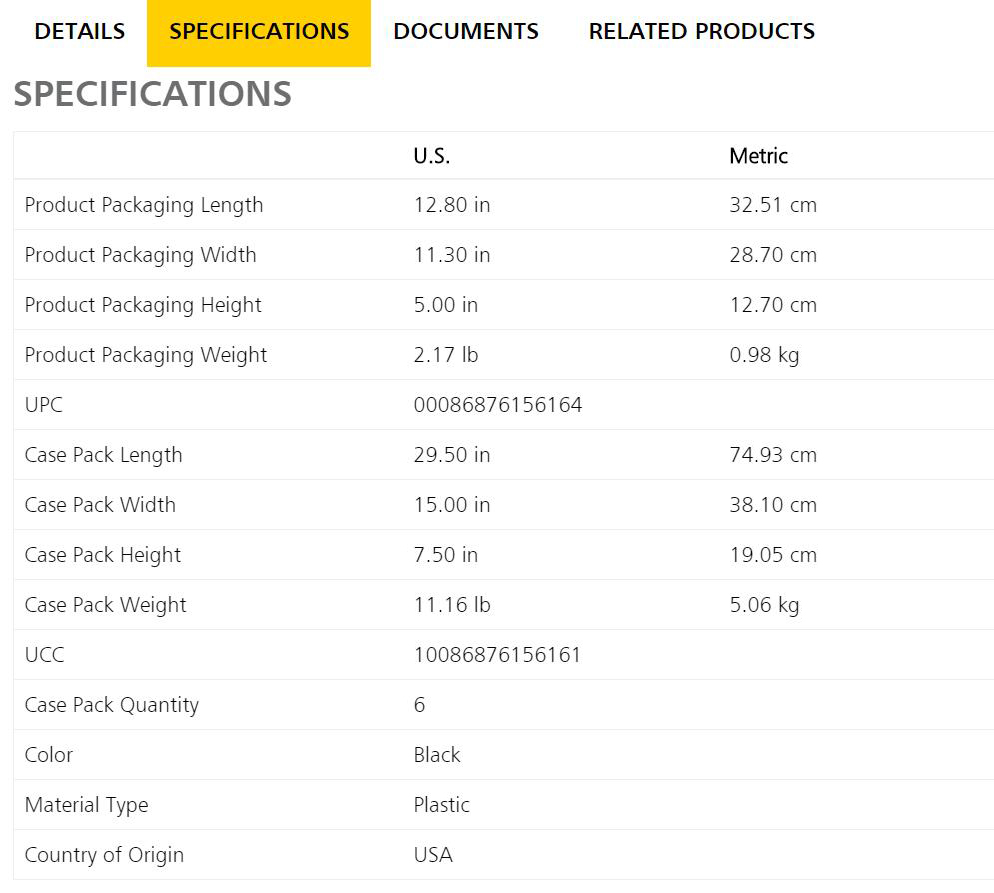Click the value 19.05 cm
This screenshot has width=994, height=893.
coord(773,555)
